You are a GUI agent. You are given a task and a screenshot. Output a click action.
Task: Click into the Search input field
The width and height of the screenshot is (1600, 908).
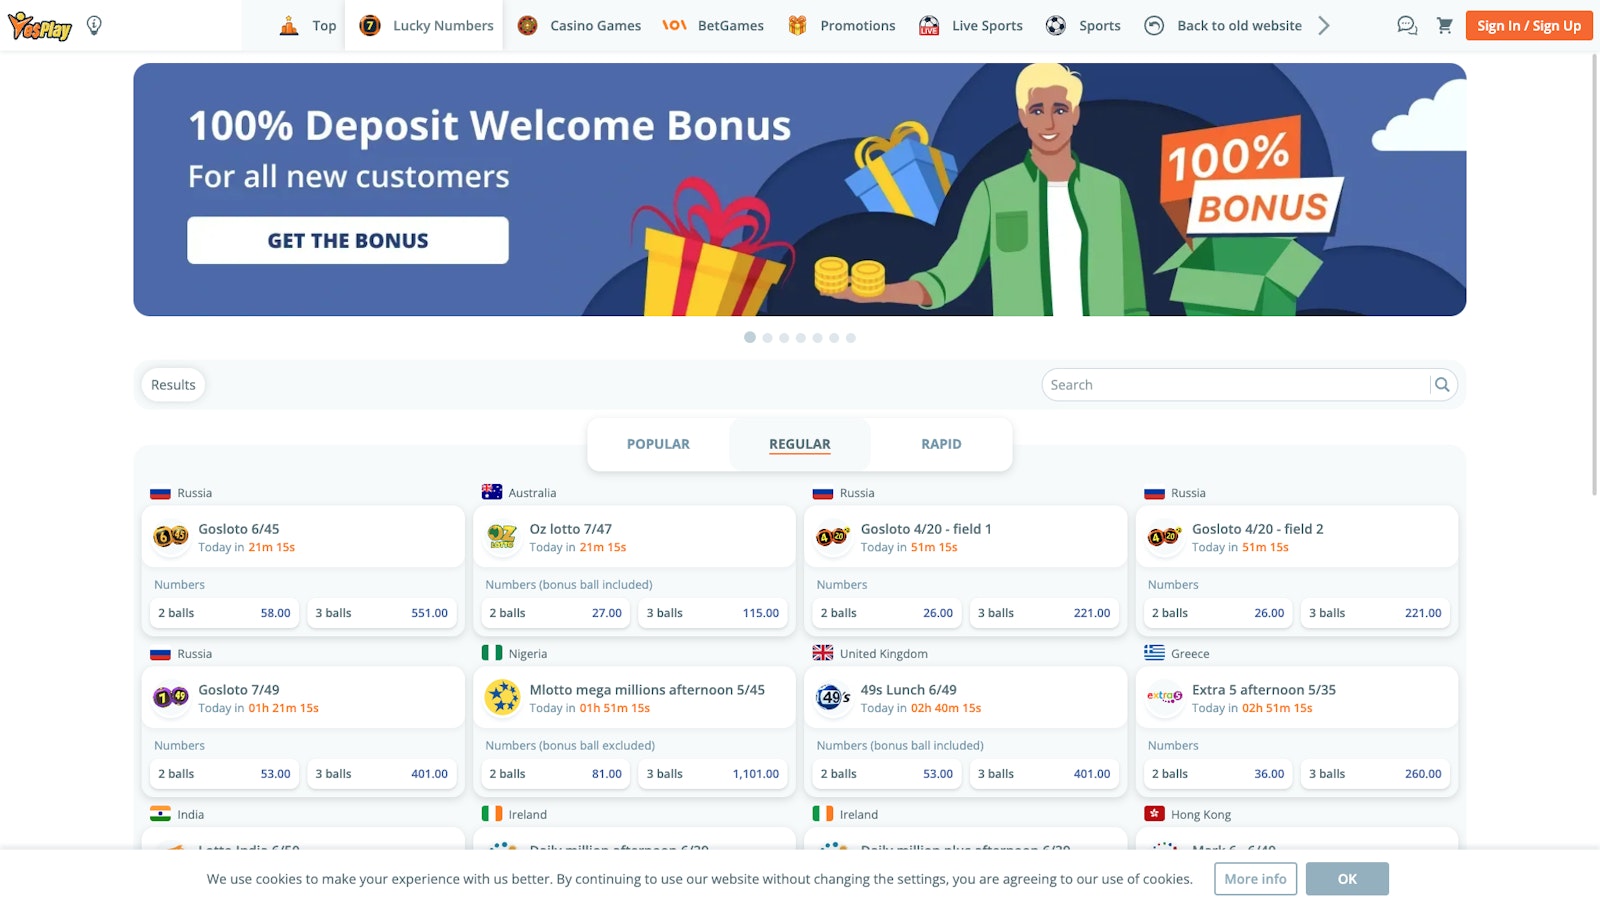coord(1236,385)
